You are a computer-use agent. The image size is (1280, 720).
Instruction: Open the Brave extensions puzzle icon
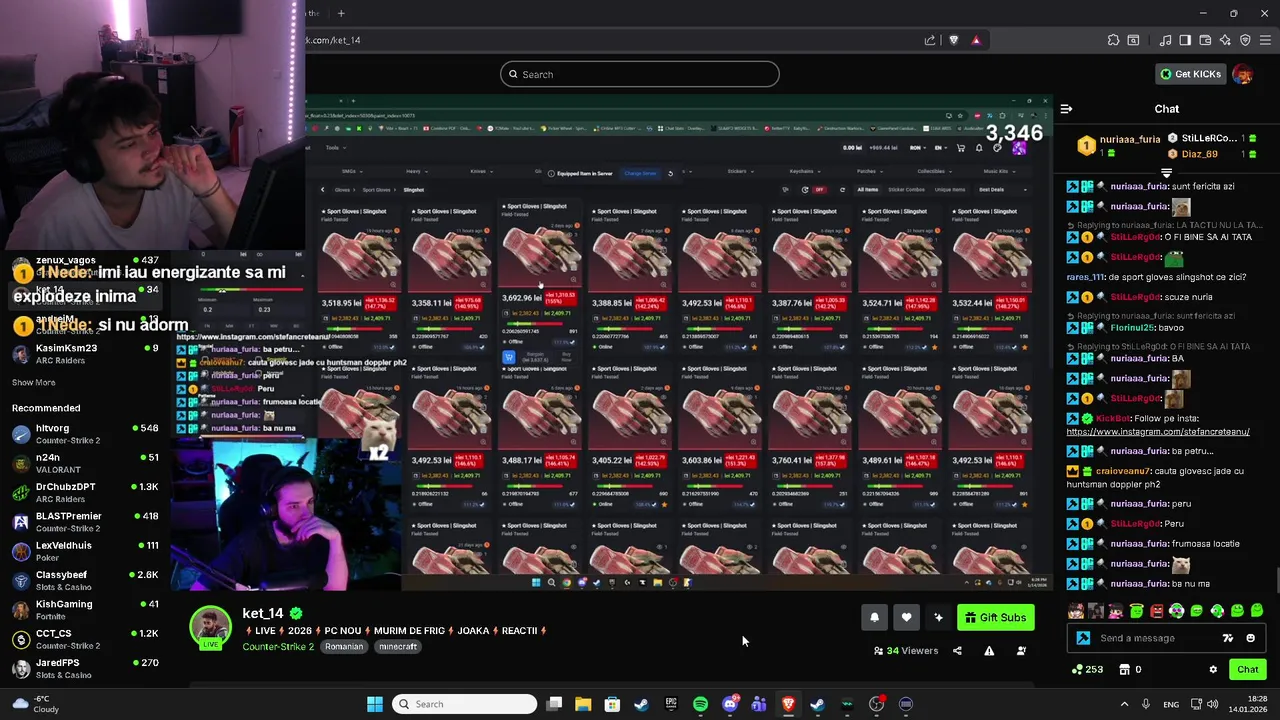point(1113,40)
